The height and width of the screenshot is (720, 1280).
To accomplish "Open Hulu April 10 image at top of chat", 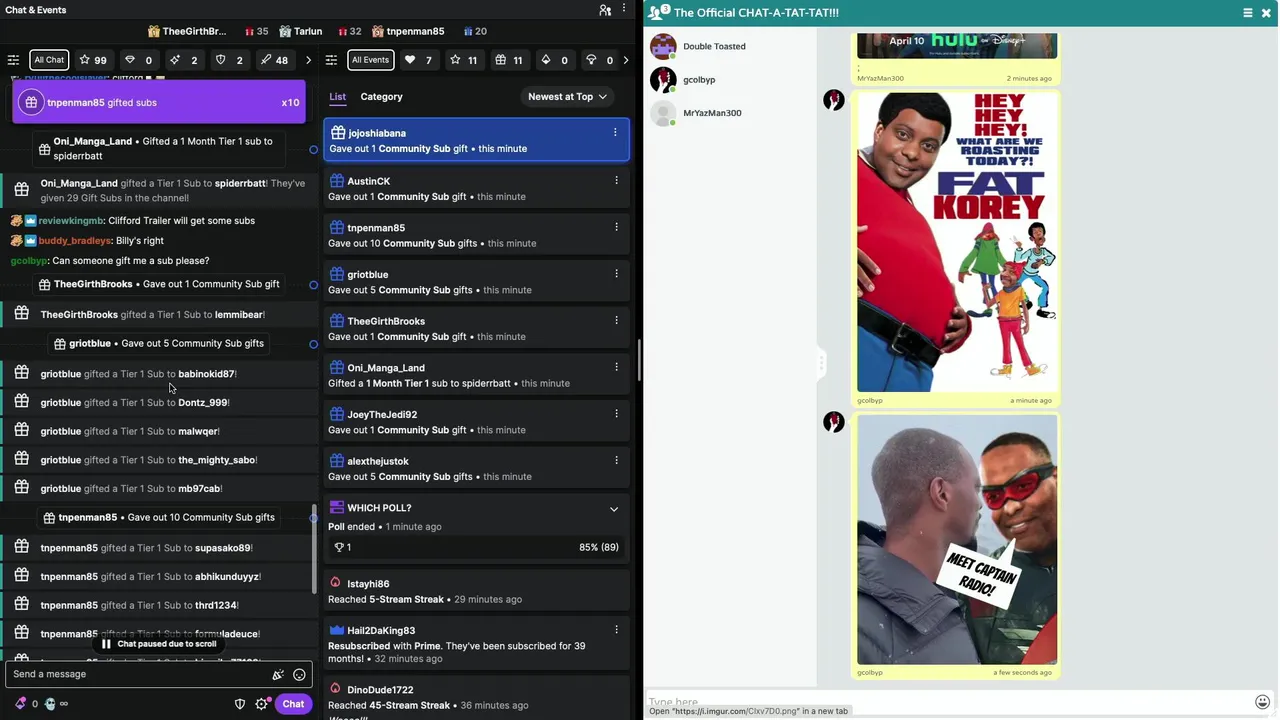I will point(957,45).
